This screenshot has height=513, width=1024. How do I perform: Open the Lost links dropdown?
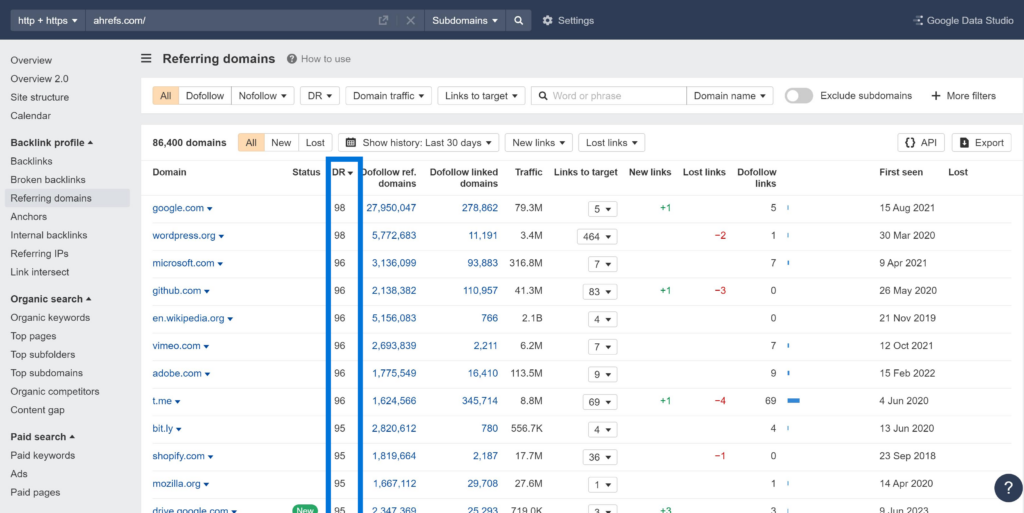coord(612,142)
